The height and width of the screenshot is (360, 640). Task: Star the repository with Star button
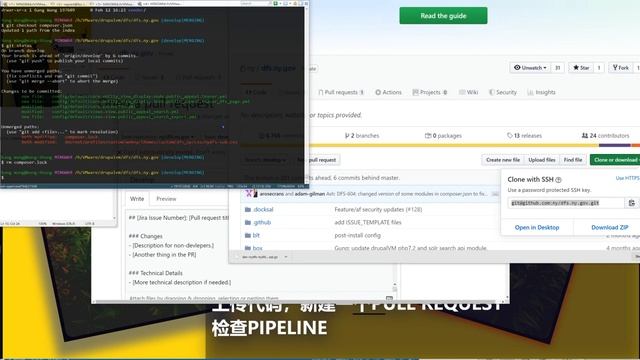(581, 68)
